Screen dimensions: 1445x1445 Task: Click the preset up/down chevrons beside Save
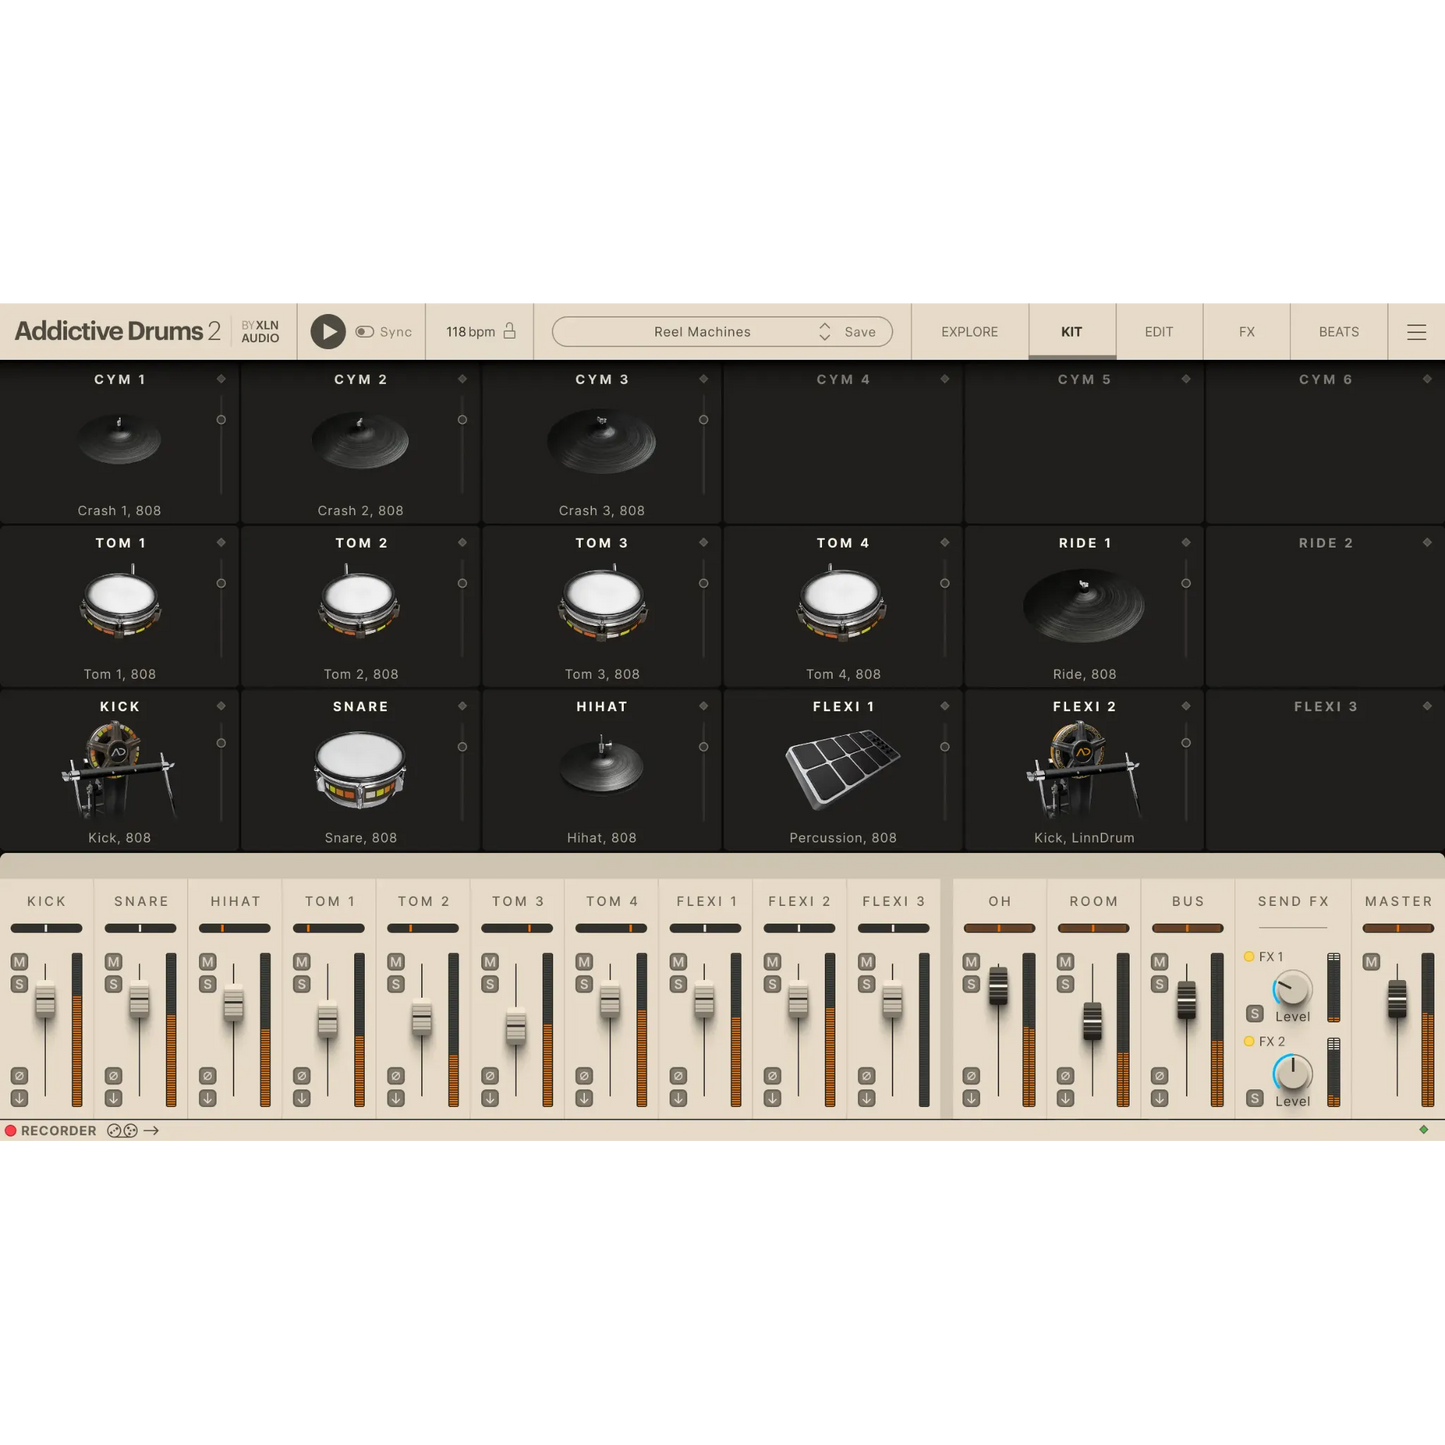(824, 331)
